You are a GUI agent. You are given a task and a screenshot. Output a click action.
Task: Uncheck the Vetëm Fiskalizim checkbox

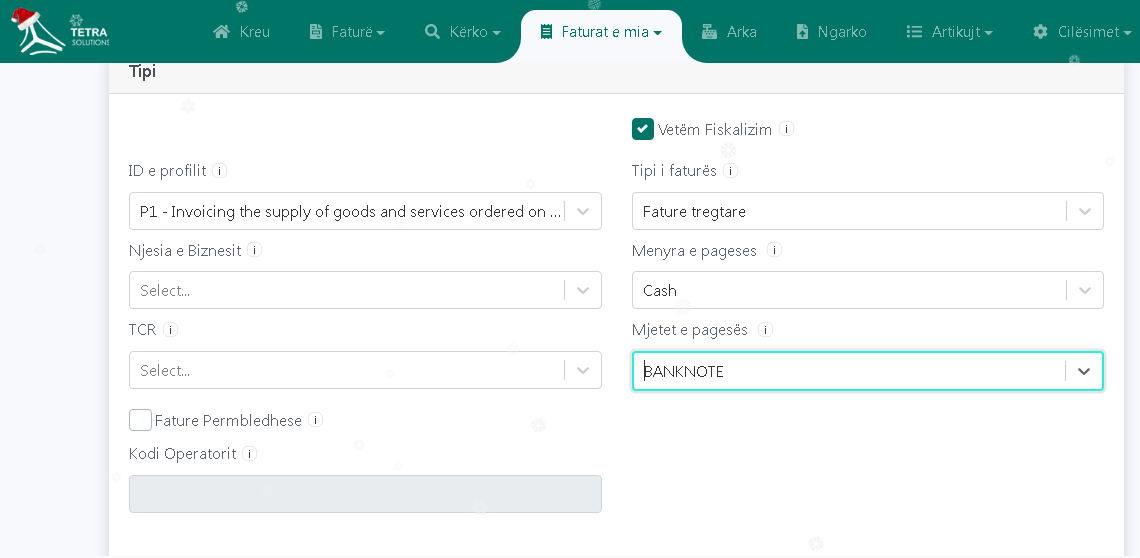[643, 129]
